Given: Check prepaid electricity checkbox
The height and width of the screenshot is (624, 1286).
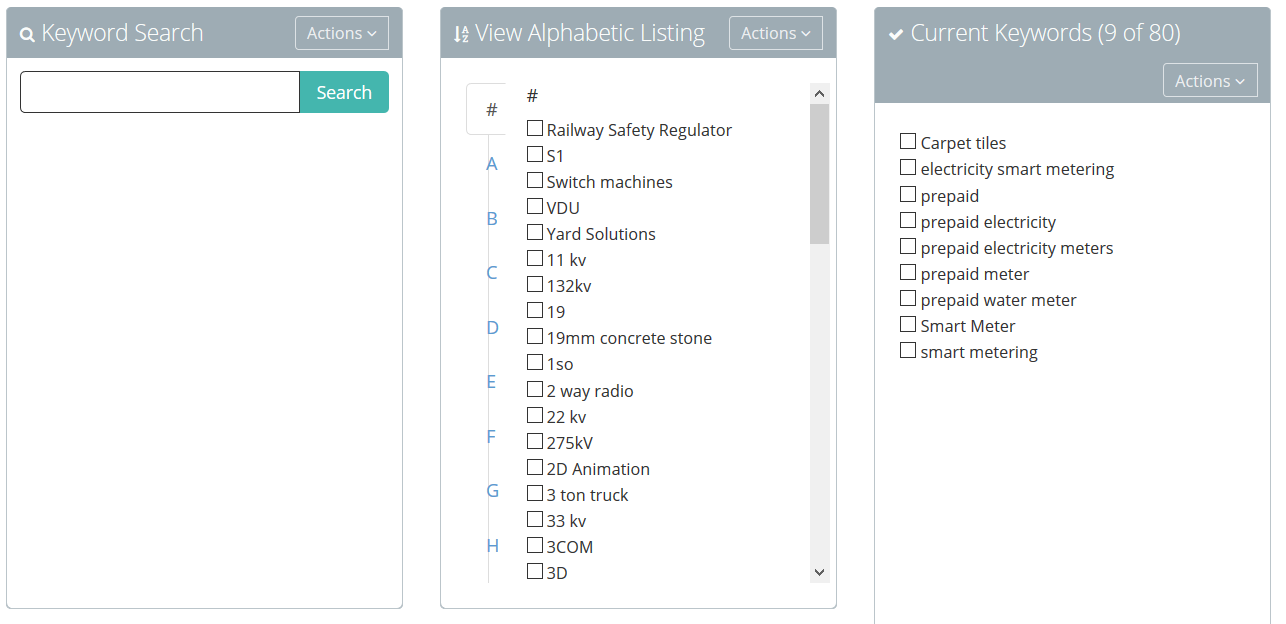Looking at the screenshot, I should tap(908, 220).
